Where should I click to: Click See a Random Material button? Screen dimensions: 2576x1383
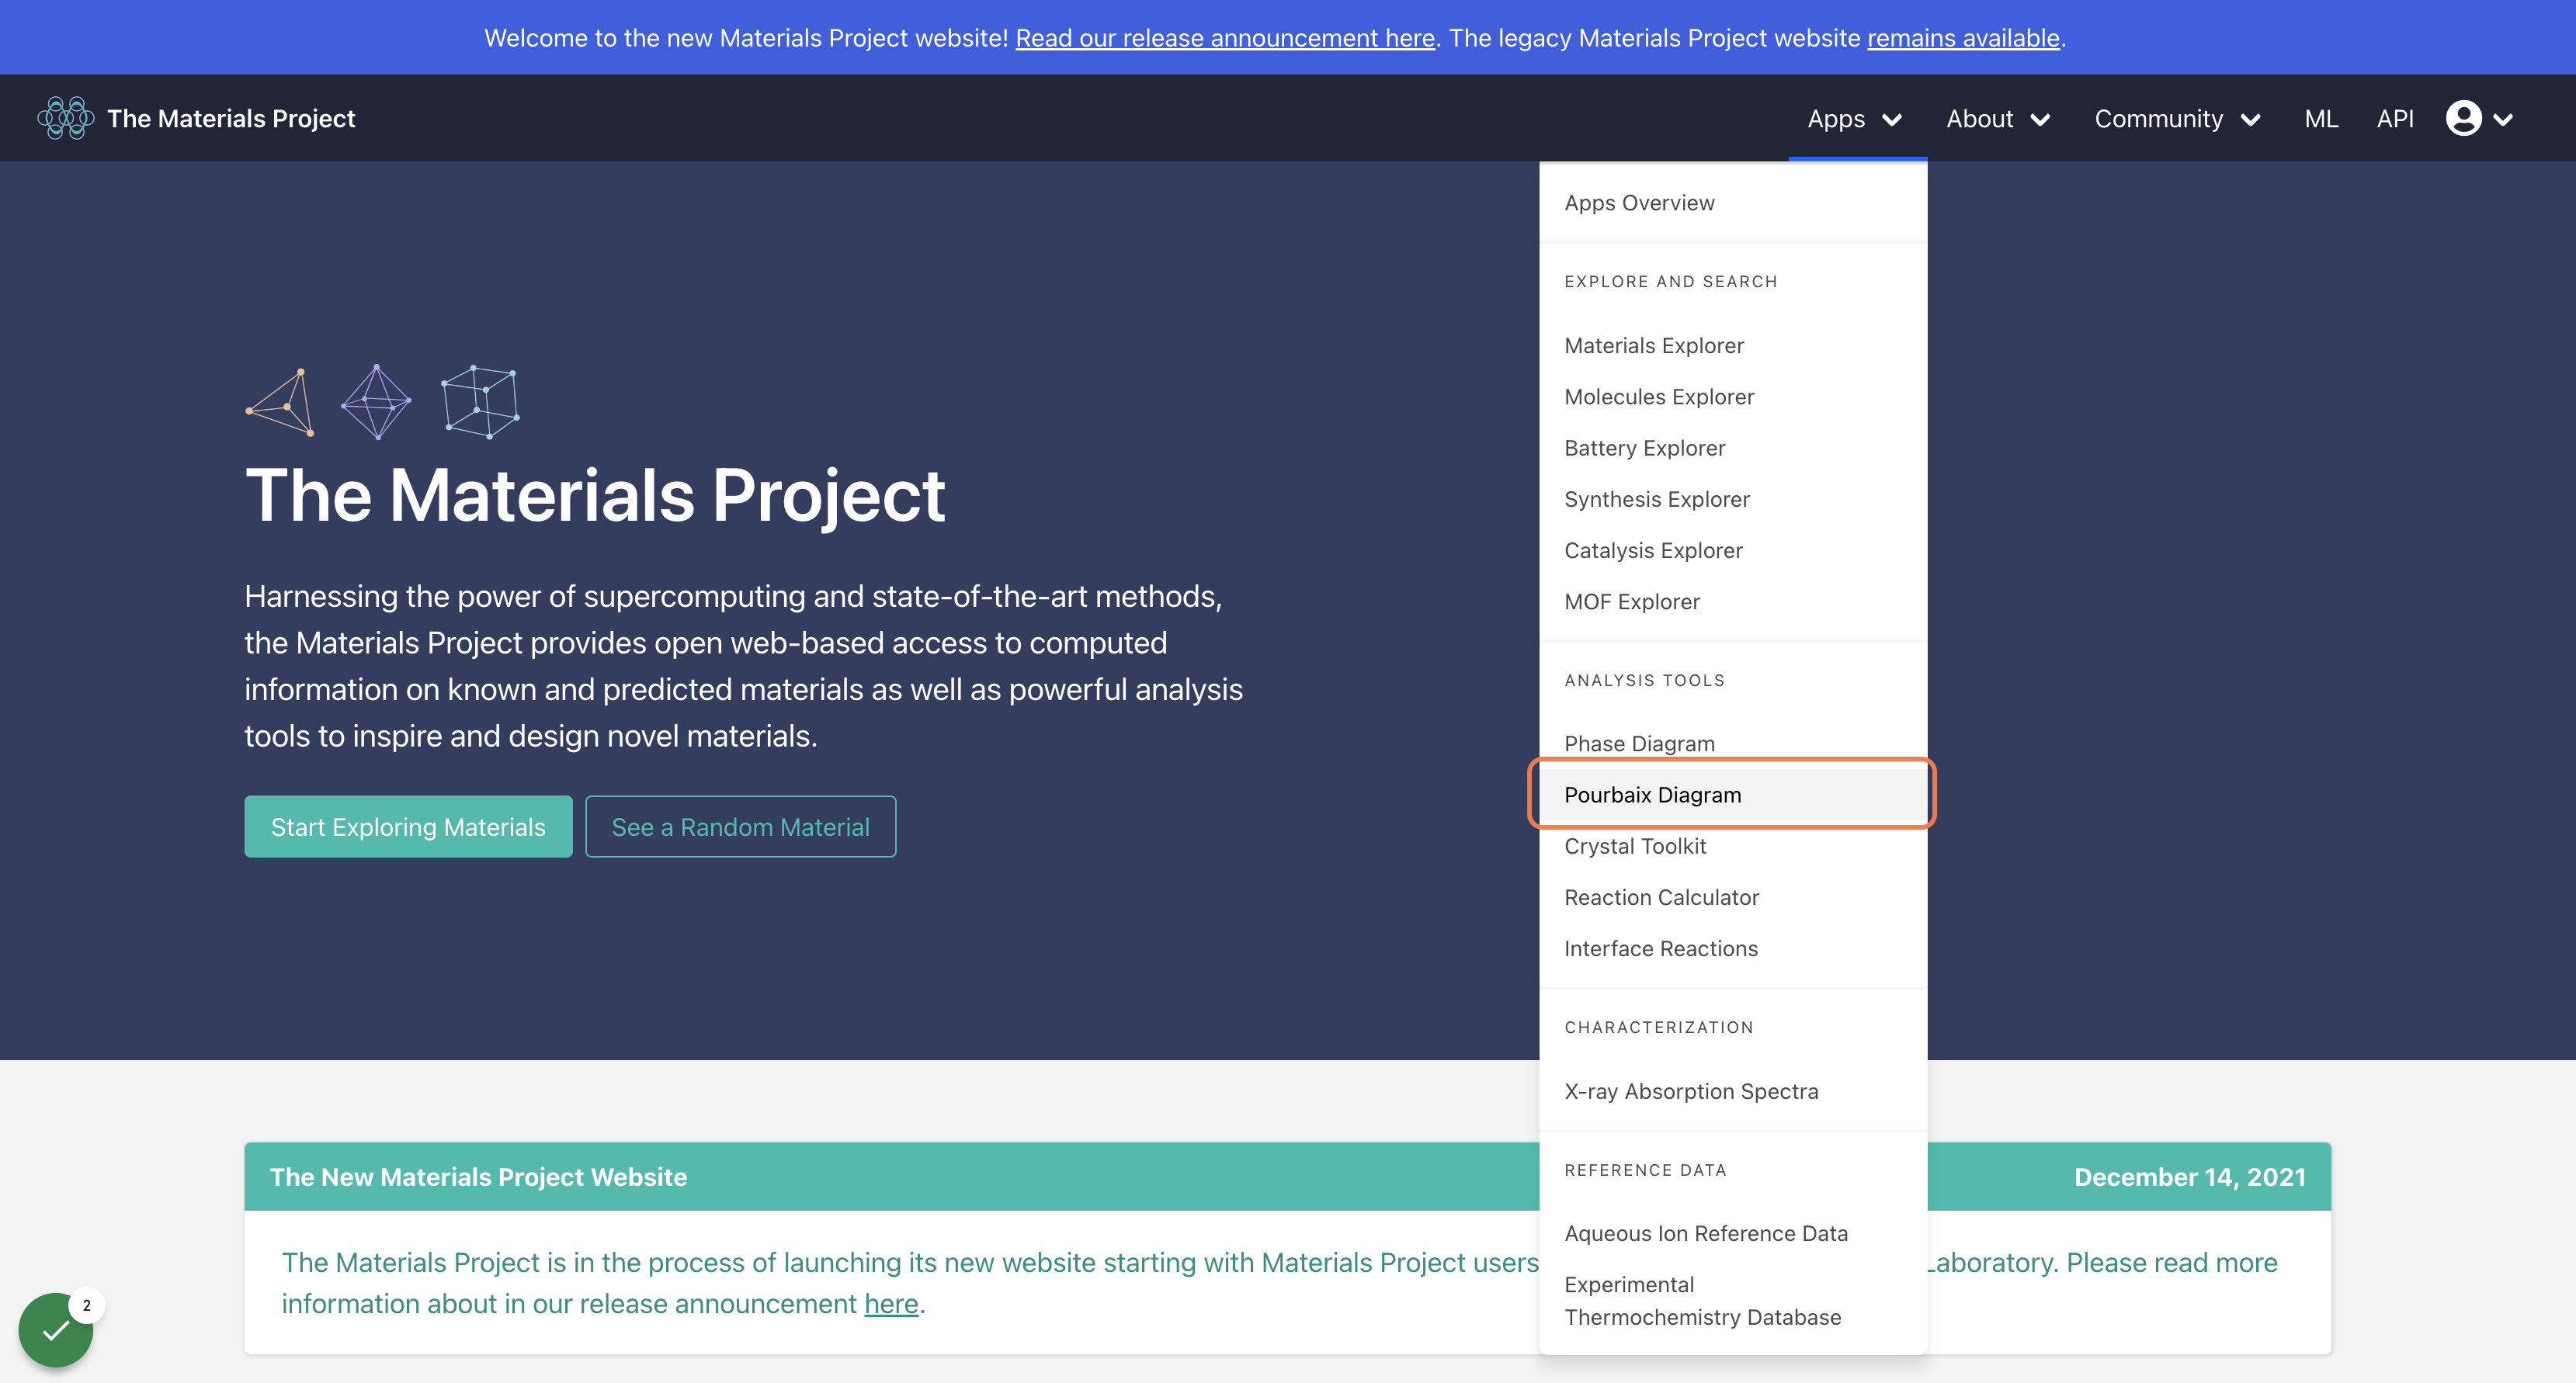pyautogui.click(x=740, y=826)
